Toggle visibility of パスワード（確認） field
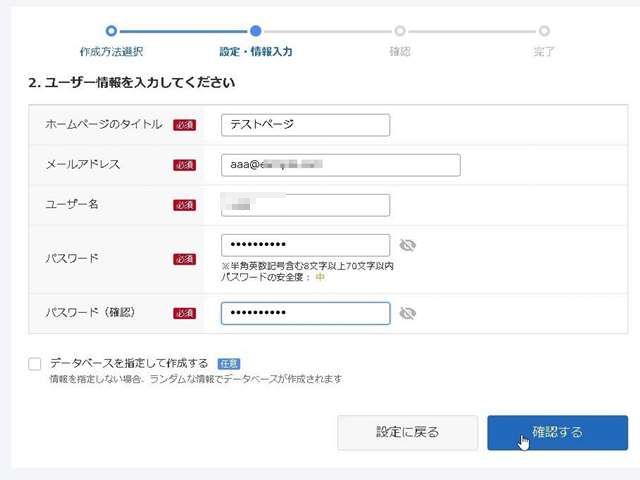 point(407,313)
